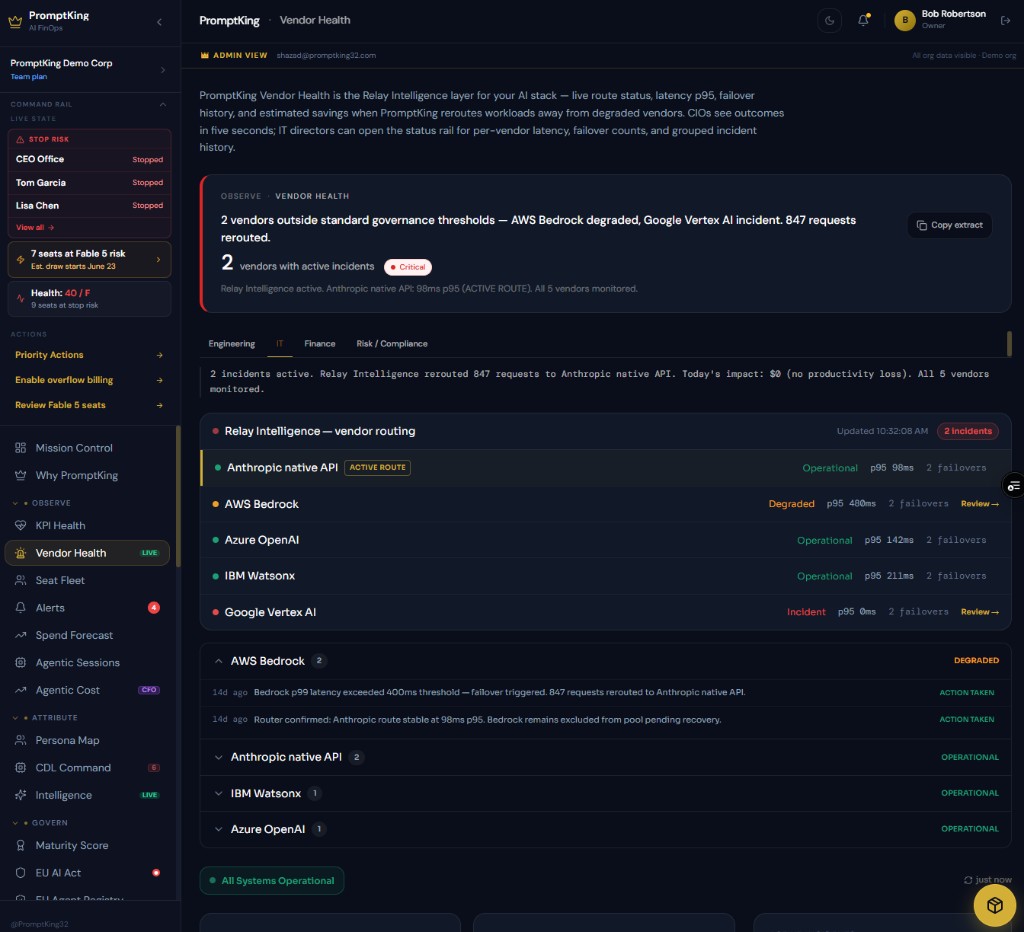
Task: Click the Bedrock p99 latency incident entry
Action: 605,692
